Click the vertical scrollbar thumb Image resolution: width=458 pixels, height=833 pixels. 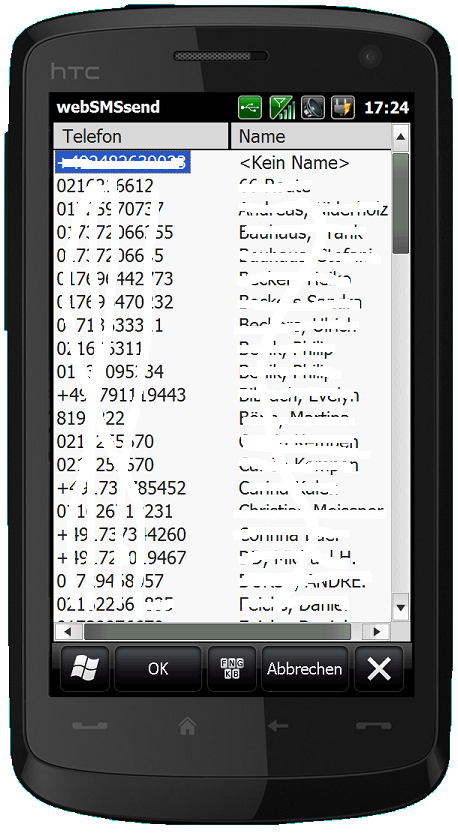click(401, 203)
